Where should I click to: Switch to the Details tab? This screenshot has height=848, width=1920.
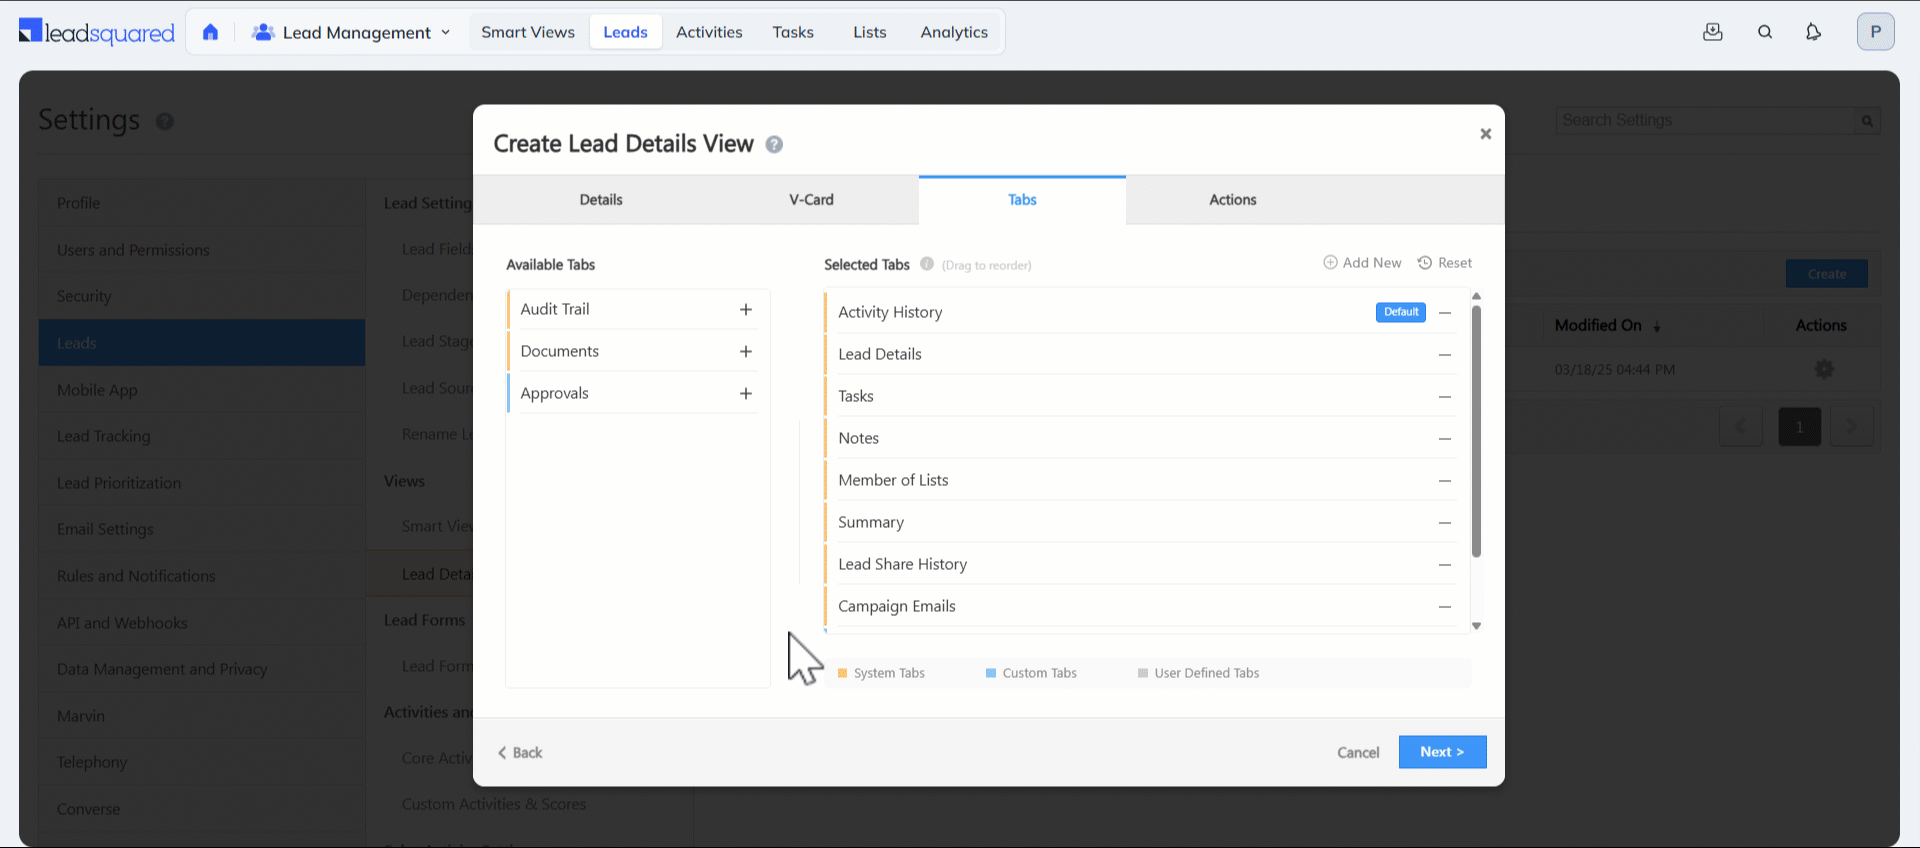pos(601,200)
